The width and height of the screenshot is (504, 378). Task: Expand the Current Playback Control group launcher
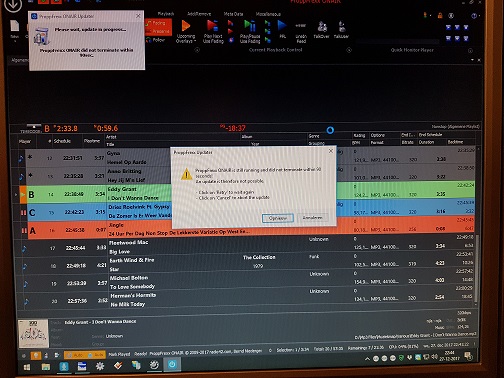[x=349, y=50]
